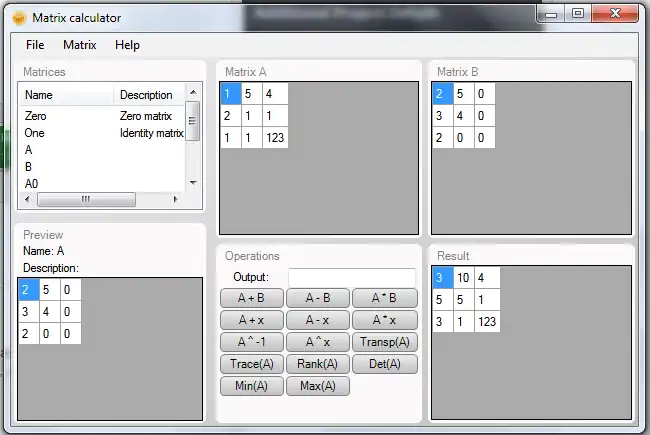
Task: Select matrix B in the Matrices list
Action: [x=102, y=167]
